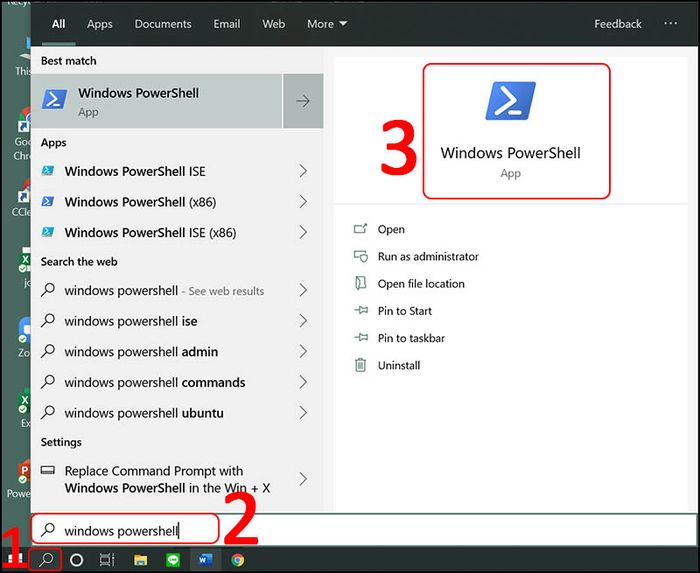Switch to the Apps filter tab

[x=100, y=24]
